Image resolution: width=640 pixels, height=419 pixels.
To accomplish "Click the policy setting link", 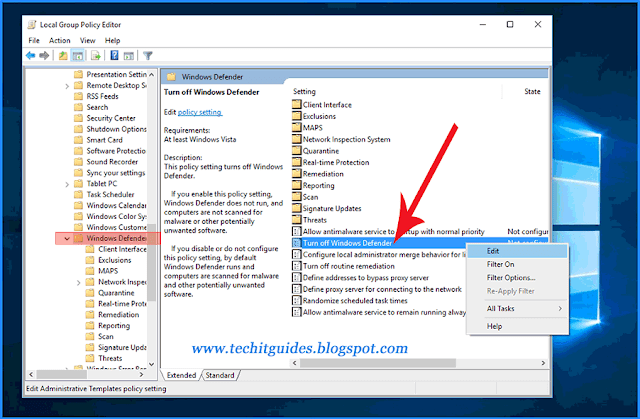I will 200,112.
